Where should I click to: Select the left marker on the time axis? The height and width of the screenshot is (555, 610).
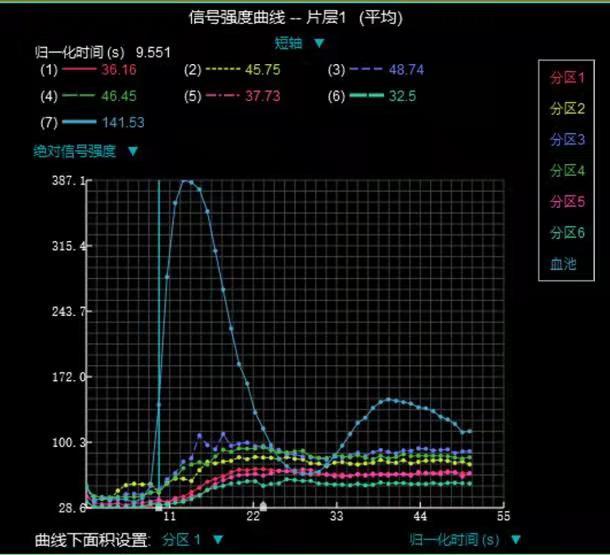[158, 507]
